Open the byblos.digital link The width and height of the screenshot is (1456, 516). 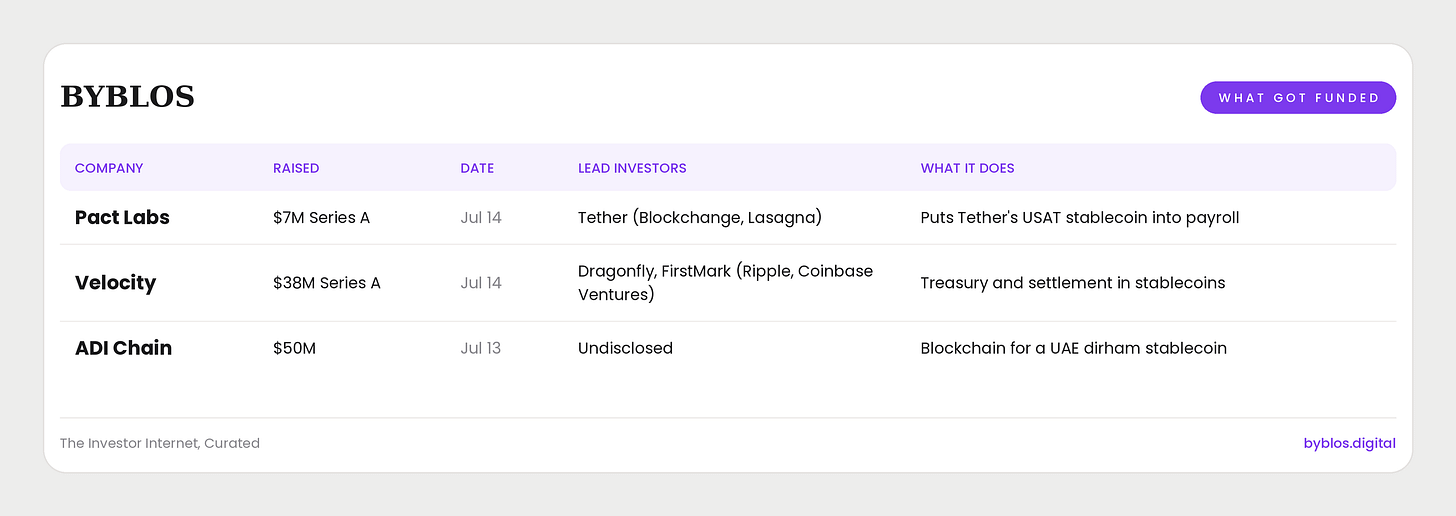1350,443
